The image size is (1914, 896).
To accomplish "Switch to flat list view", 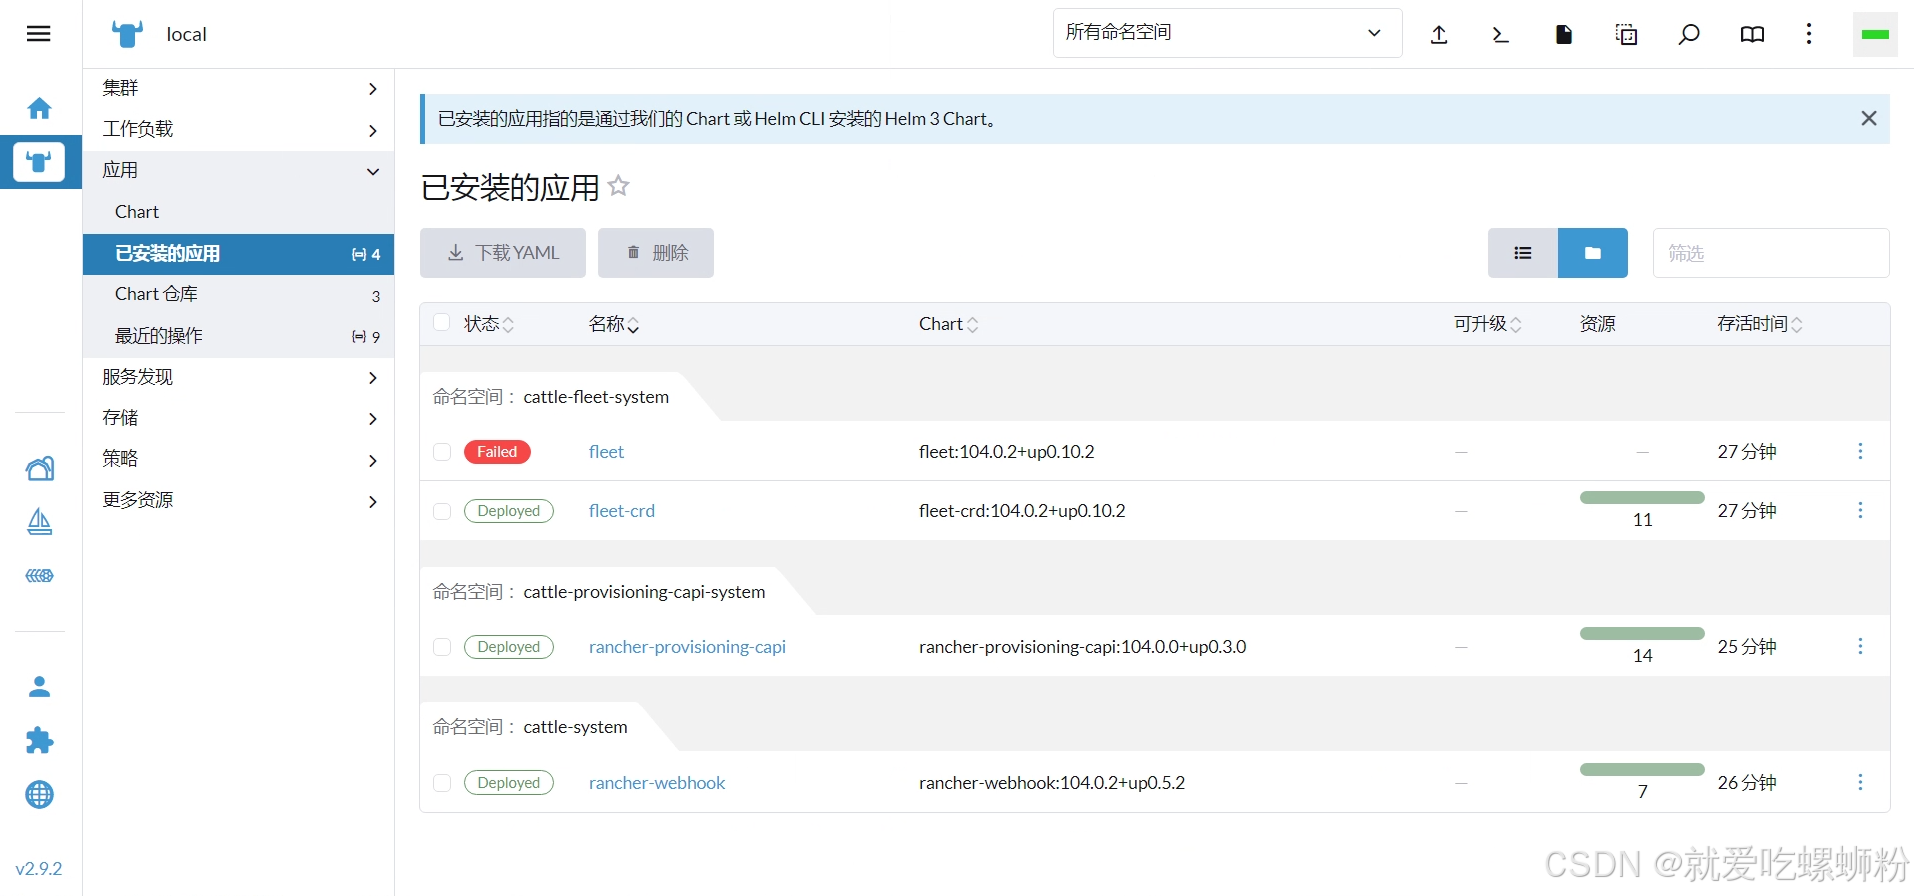I will (1523, 253).
